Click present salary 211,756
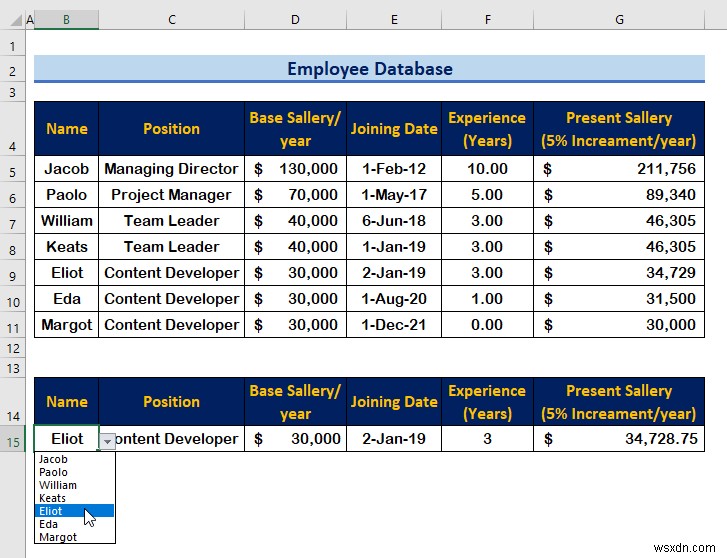 [619, 168]
